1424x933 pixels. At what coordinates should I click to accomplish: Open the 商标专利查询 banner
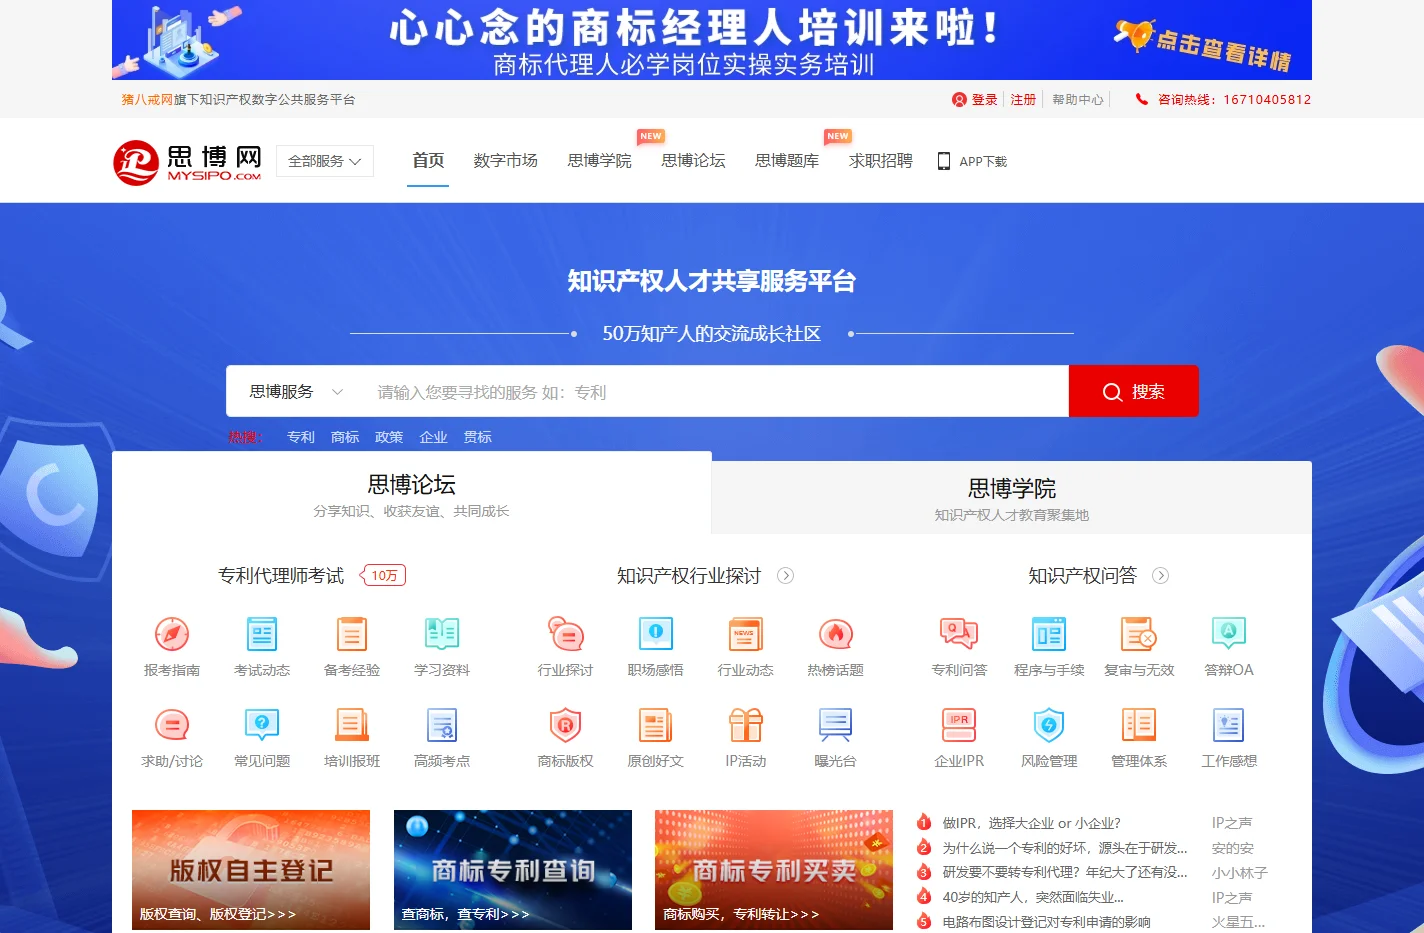pos(513,870)
